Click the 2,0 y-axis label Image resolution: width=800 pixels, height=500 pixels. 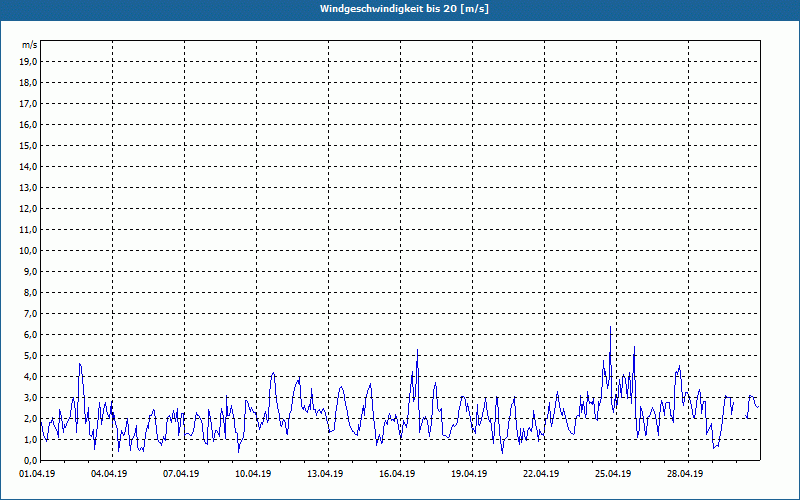click(x=30, y=418)
